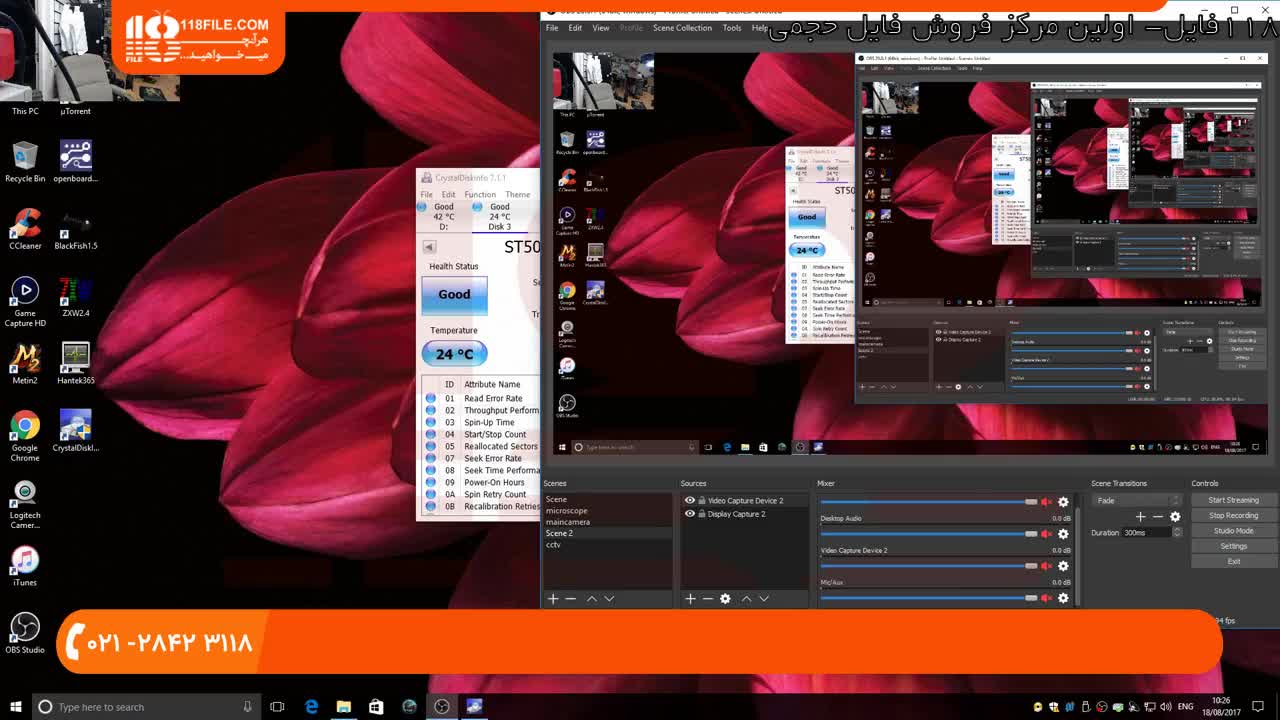Open Studio Mode in OBS controls
Viewport: 1280px width, 720px height.
[1233, 531]
